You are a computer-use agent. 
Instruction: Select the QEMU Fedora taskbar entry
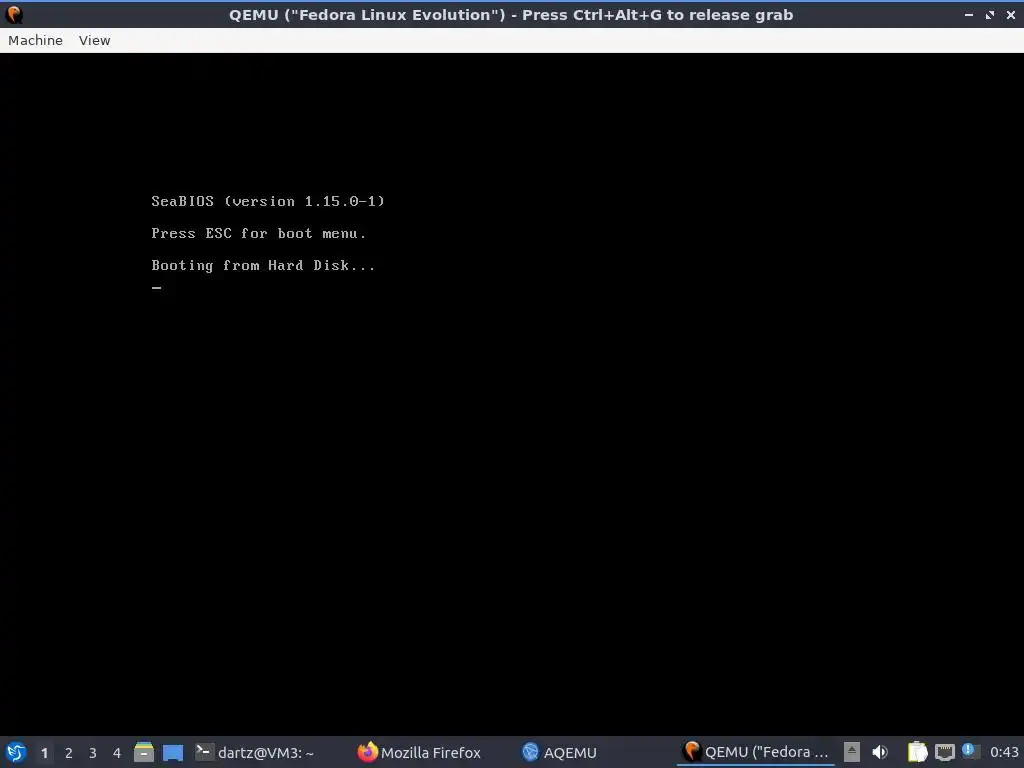pyautogui.click(x=756, y=752)
